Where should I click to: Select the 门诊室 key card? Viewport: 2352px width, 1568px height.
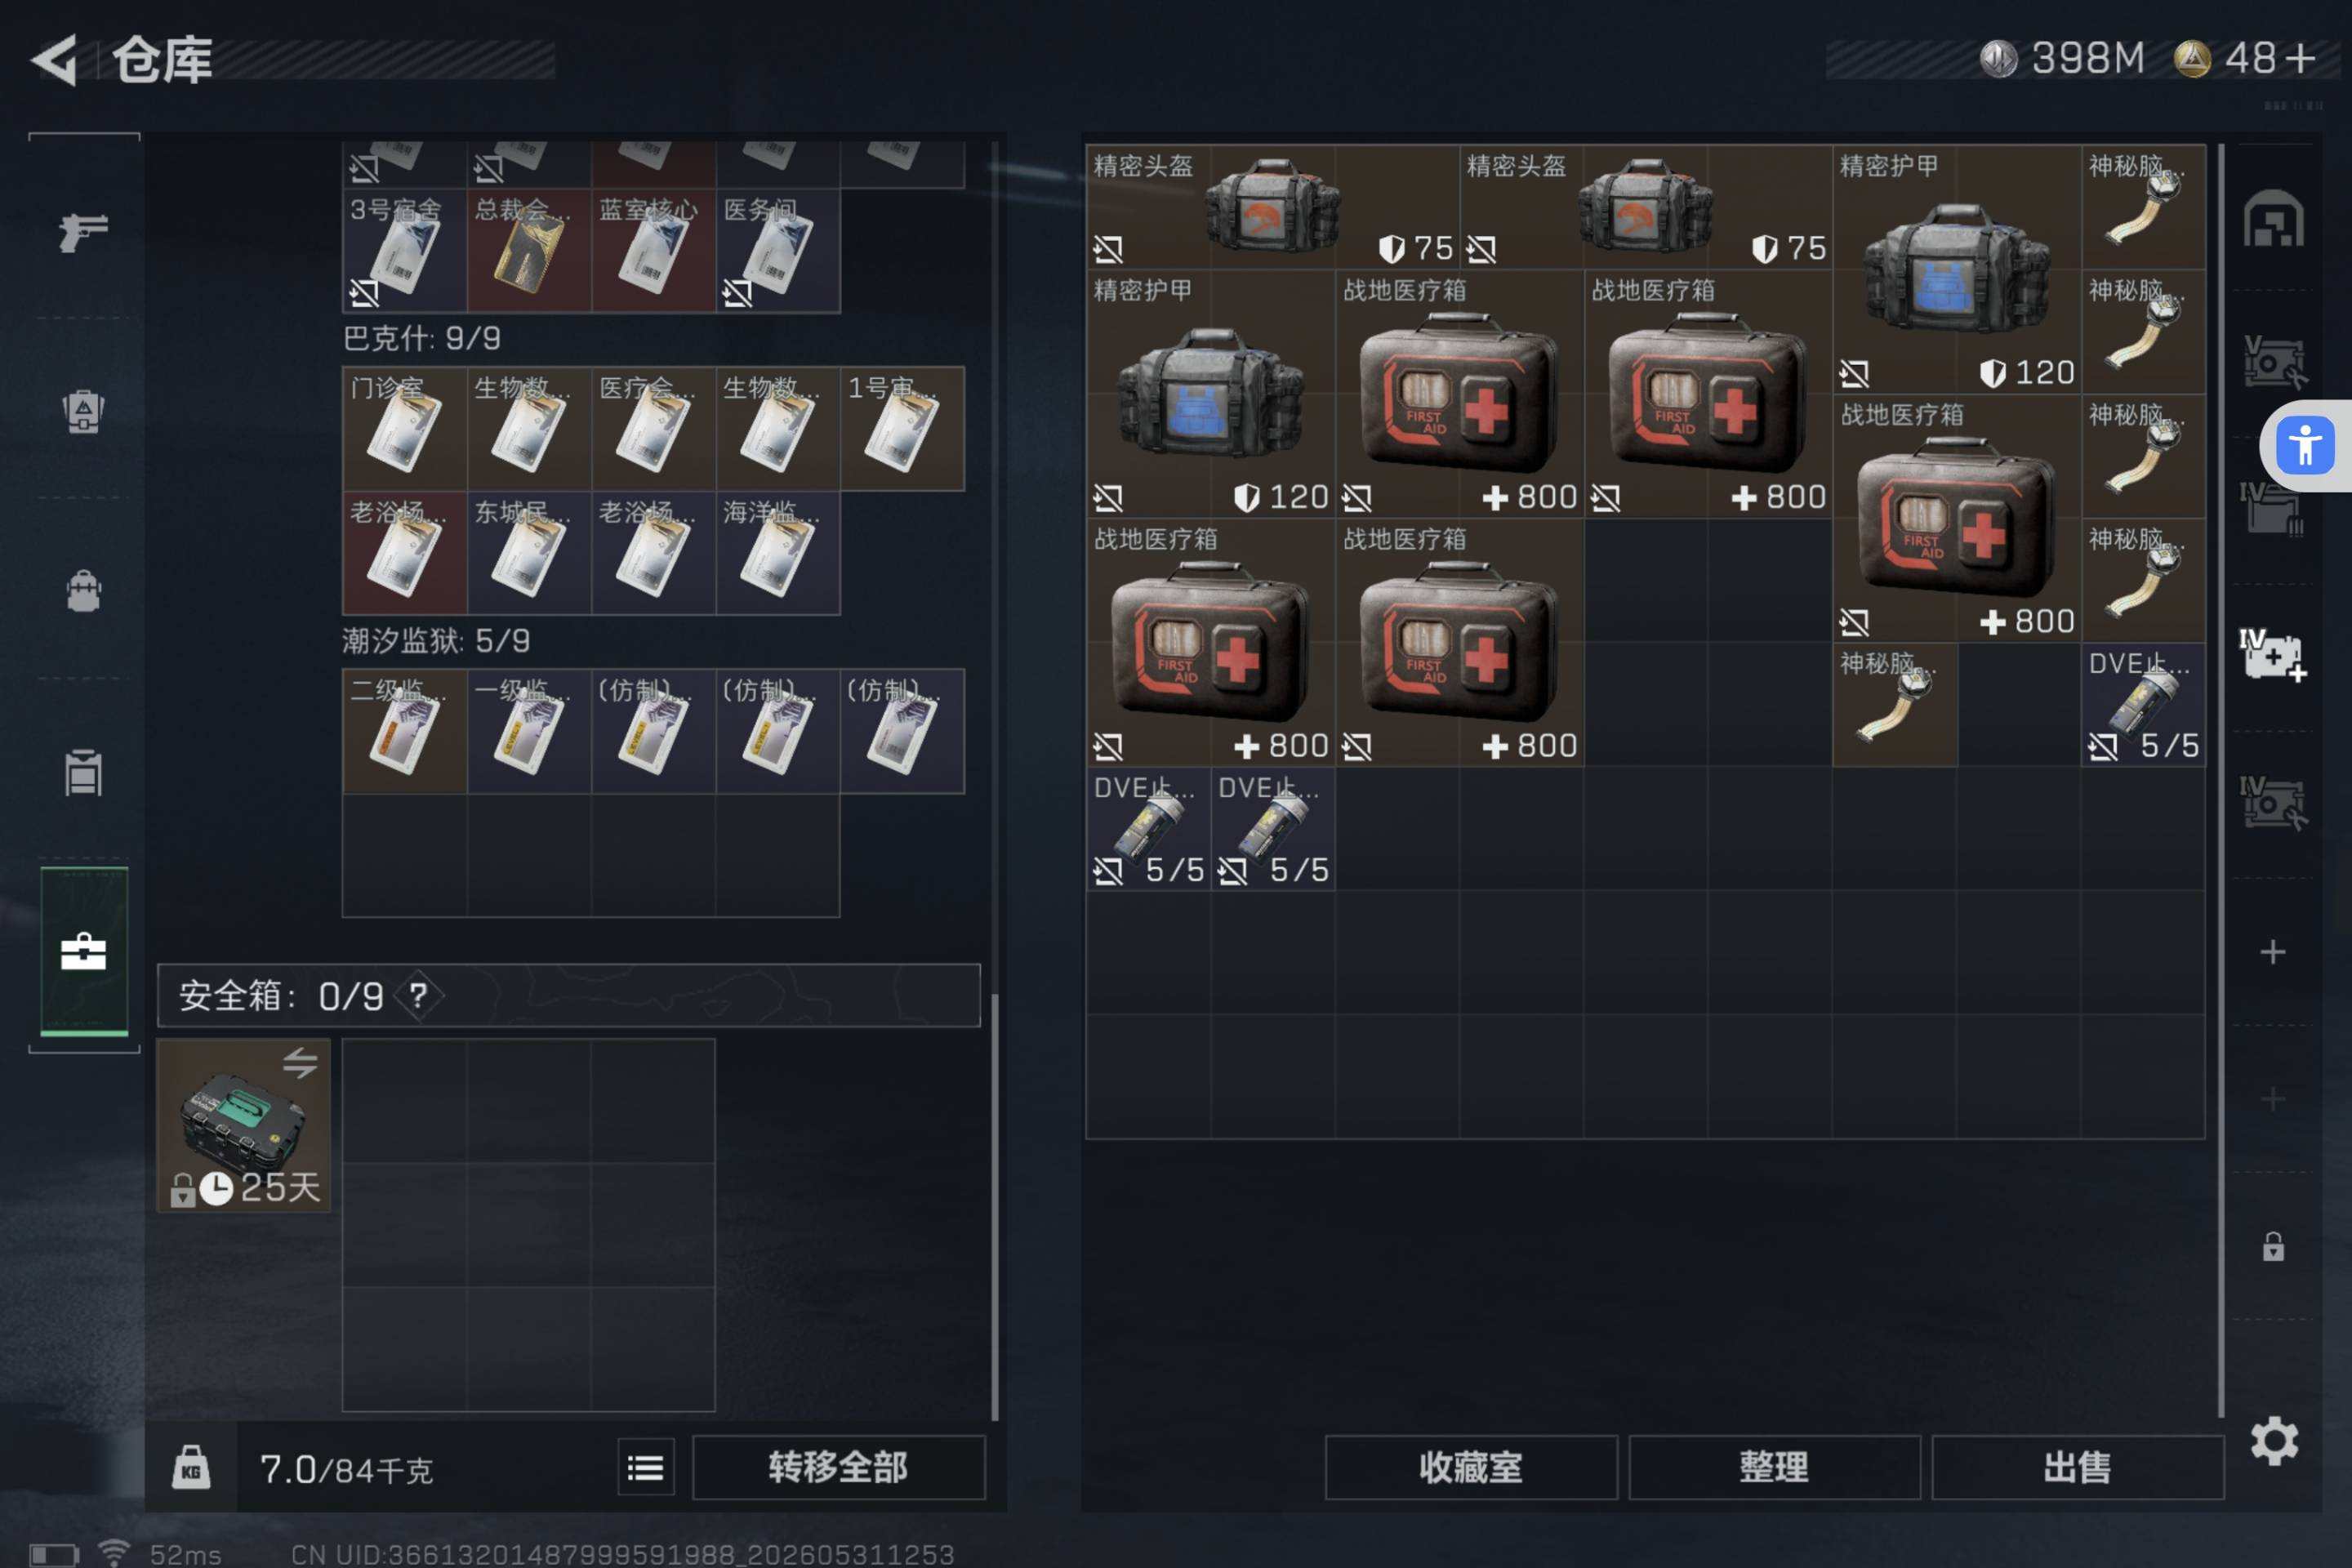click(404, 428)
